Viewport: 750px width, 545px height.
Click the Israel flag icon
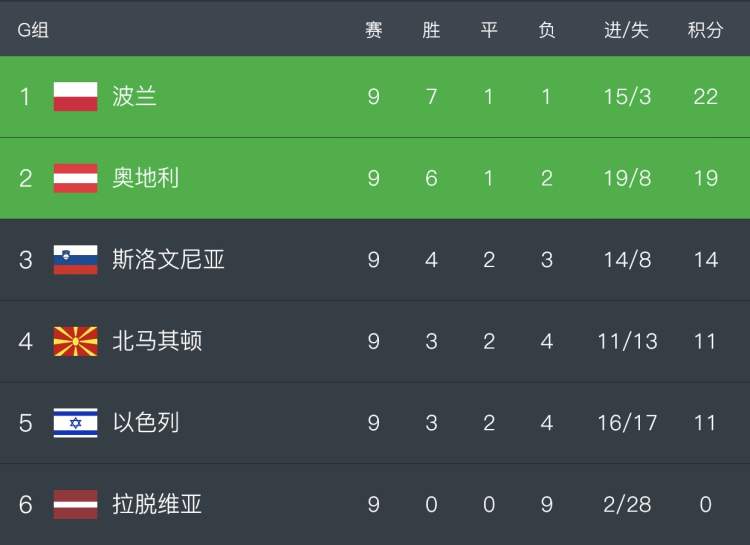tap(76, 423)
